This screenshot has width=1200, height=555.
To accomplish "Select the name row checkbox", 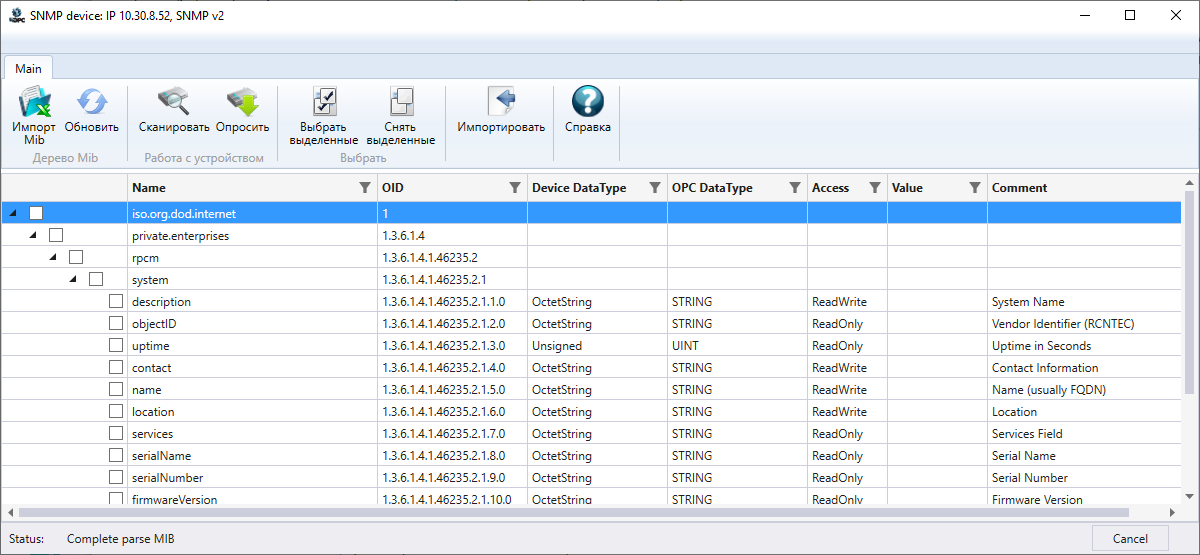I will (116, 389).
